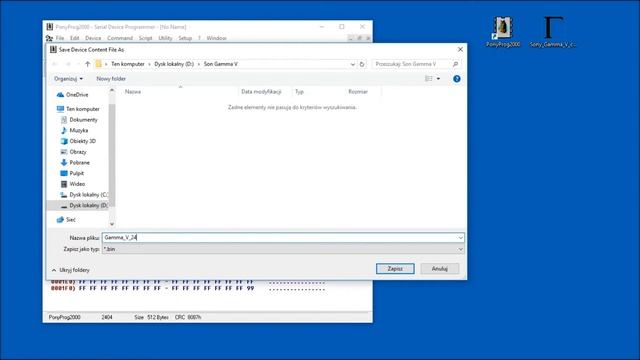Click the Anuluj button
Screen dimensions: 640x360
(x=440, y=269)
